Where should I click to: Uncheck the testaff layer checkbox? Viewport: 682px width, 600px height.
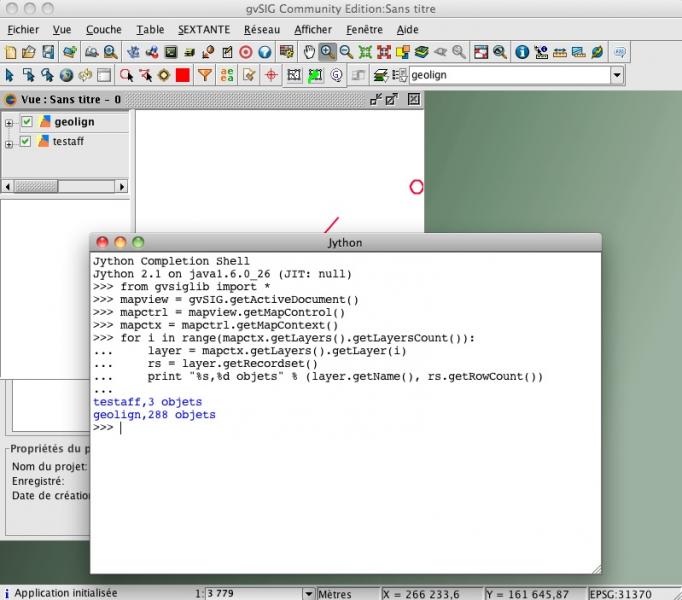pyautogui.click(x=27, y=141)
